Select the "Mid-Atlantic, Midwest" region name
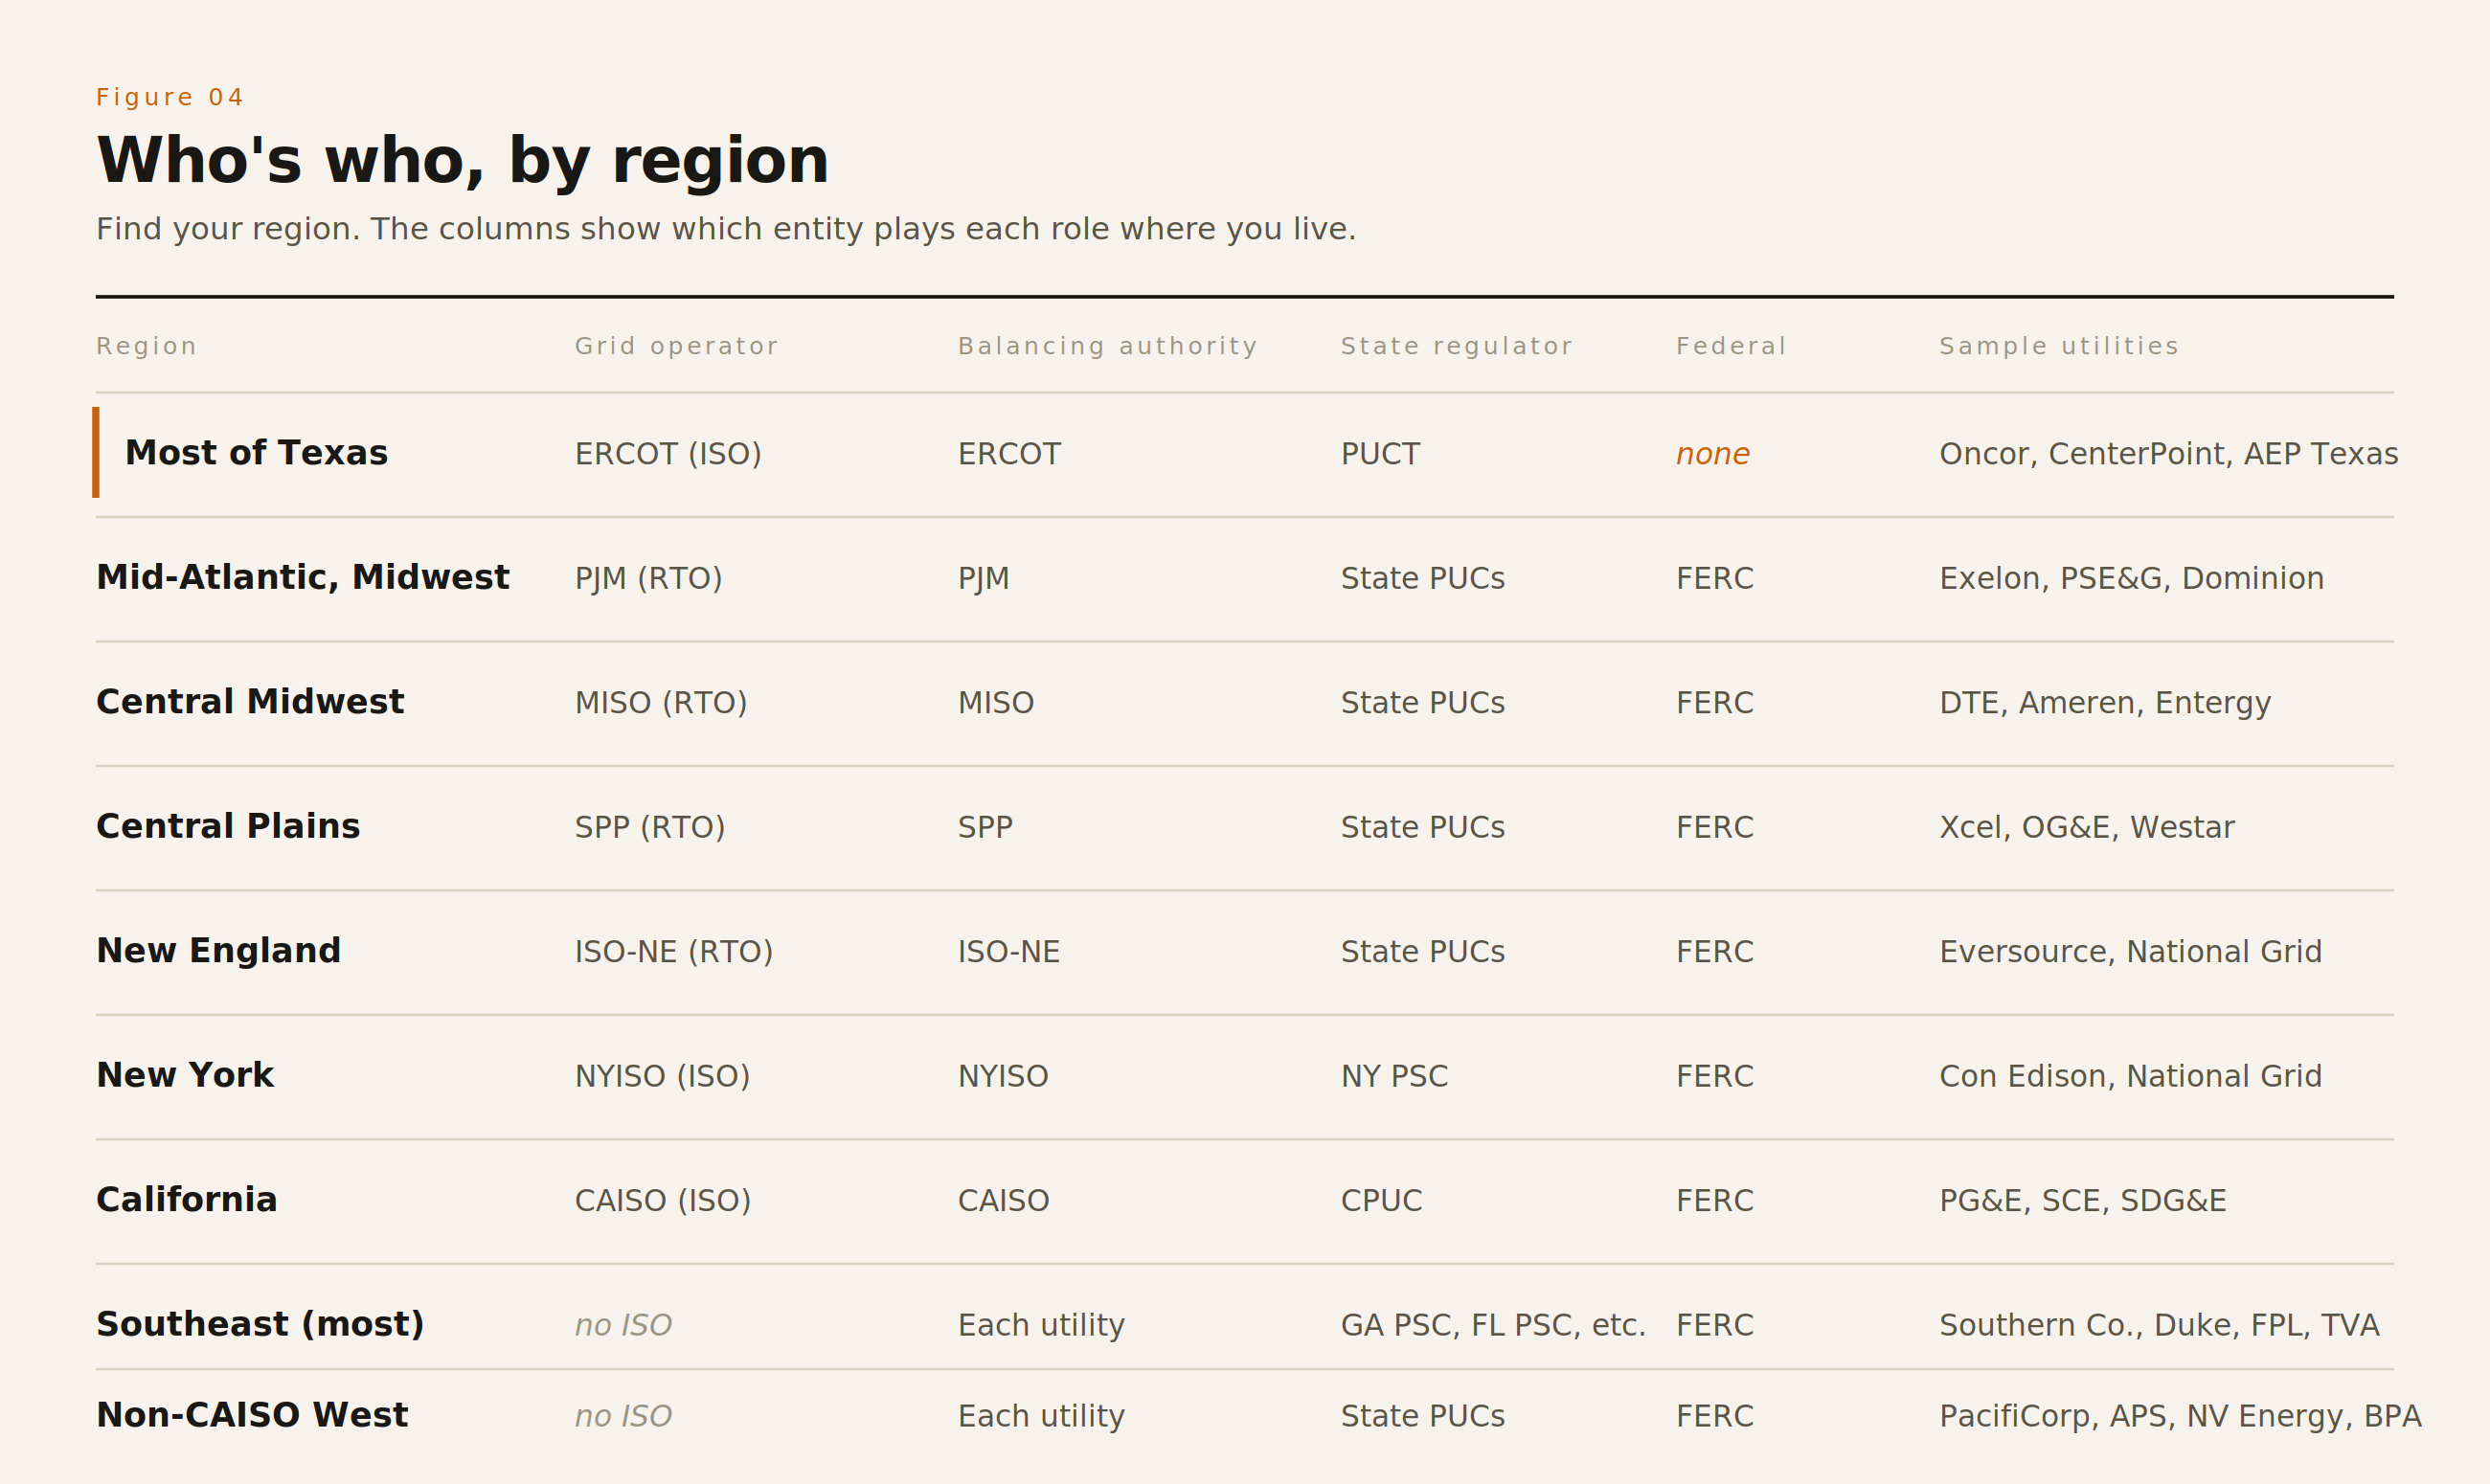Viewport: 2490px width, 1484px height. (303, 577)
